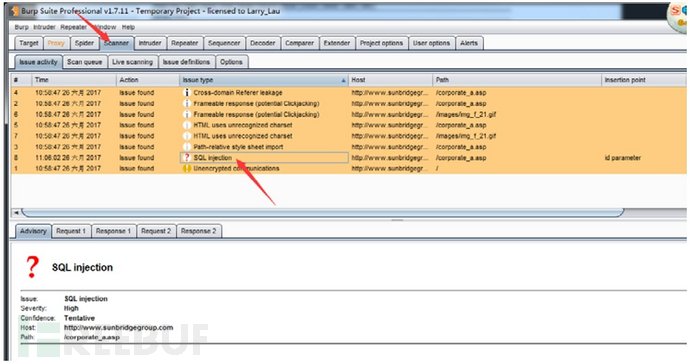Sort by the Time column header
The image size is (690, 364).
[x=73, y=80]
